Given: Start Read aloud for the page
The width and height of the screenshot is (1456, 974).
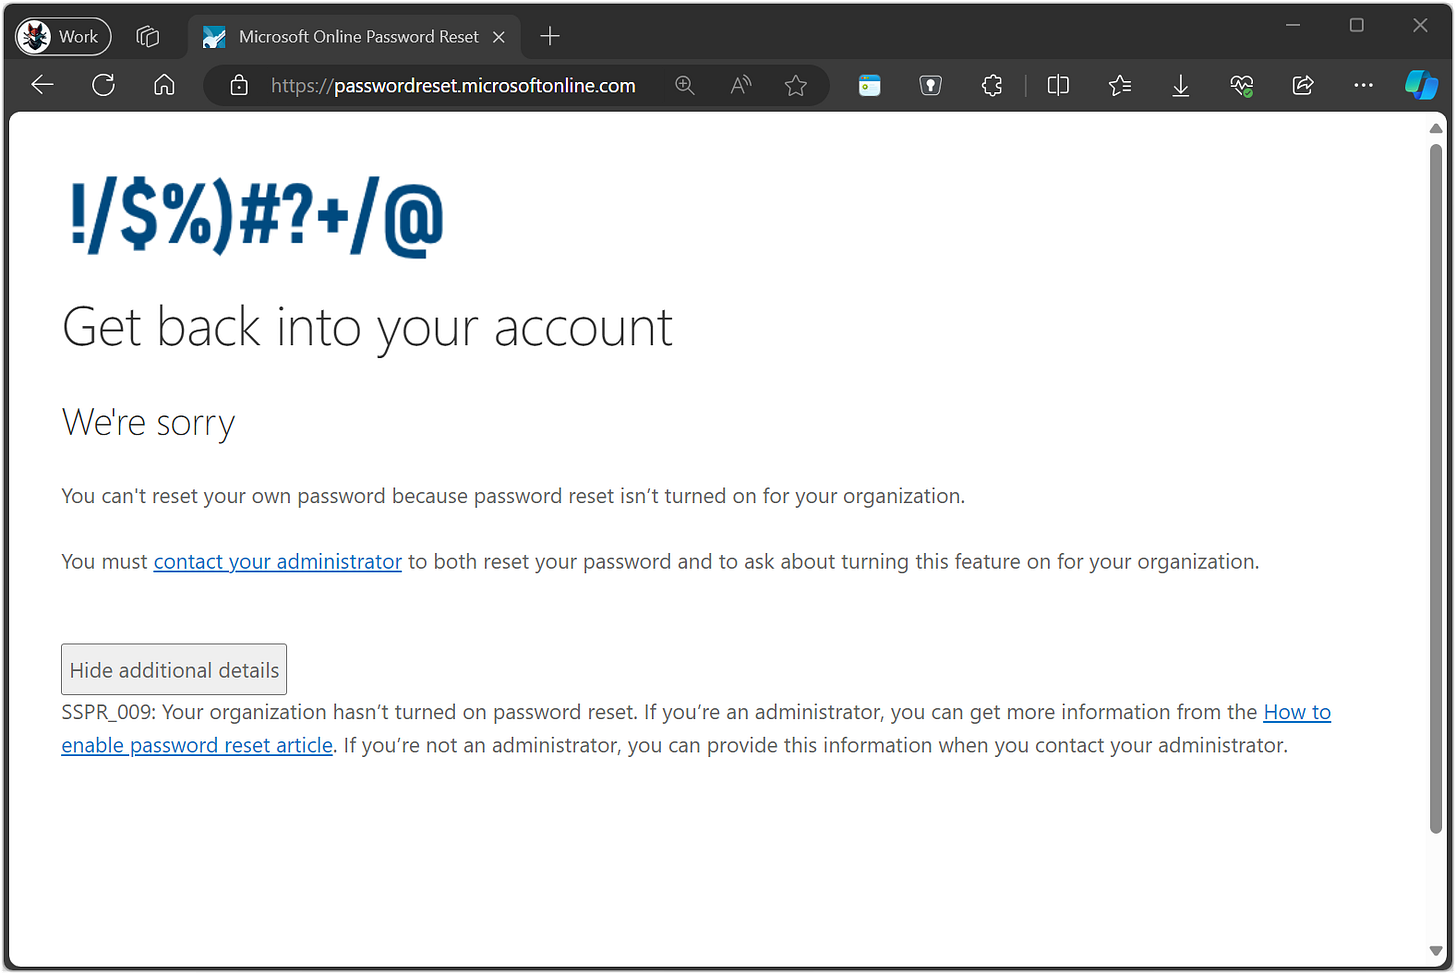Looking at the screenshot, I should [x=740, y=85].
